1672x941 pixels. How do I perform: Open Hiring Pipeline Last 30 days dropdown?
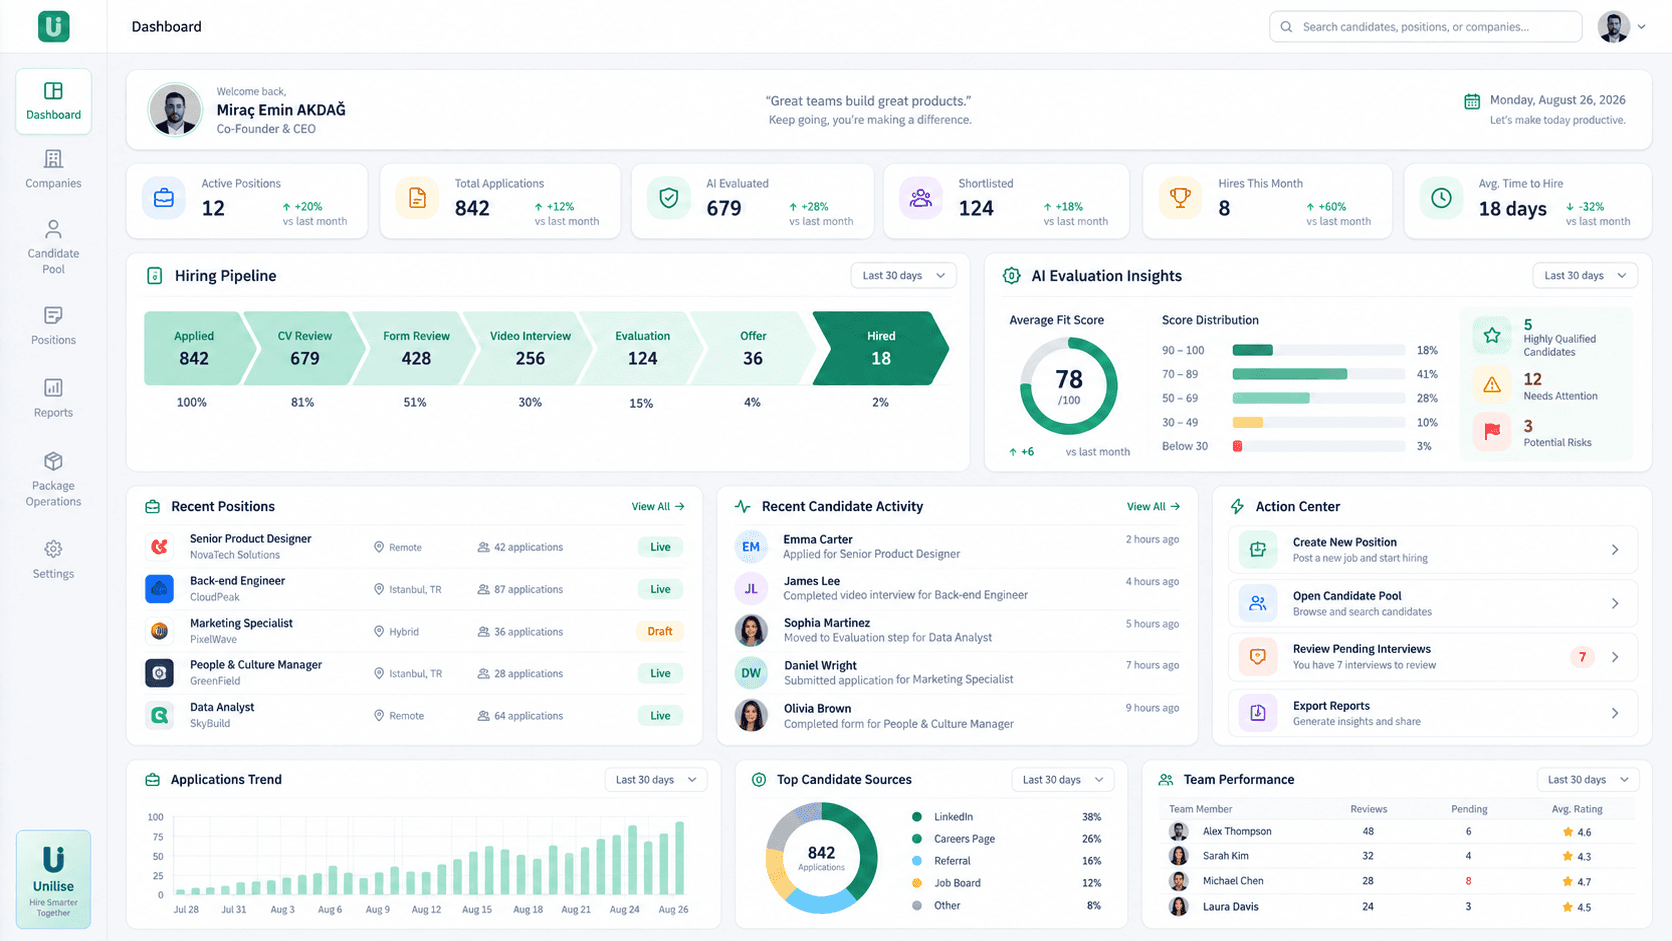903,276
